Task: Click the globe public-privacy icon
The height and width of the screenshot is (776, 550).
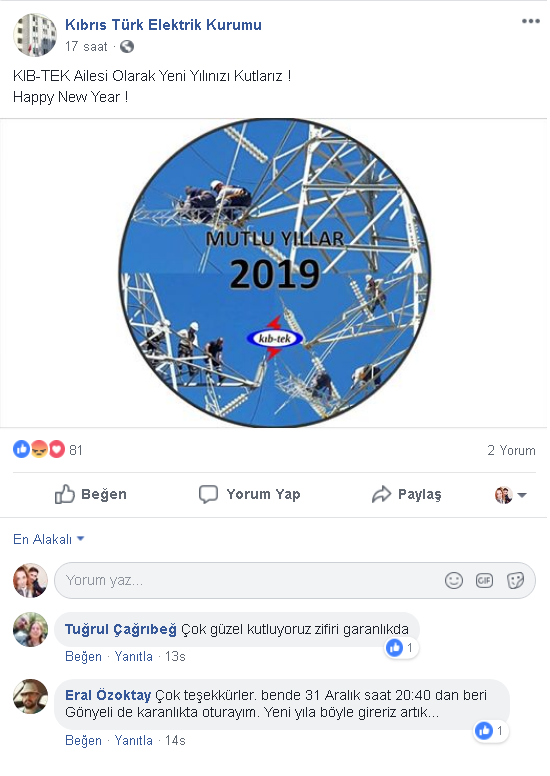Action: (x=127, y=47)
